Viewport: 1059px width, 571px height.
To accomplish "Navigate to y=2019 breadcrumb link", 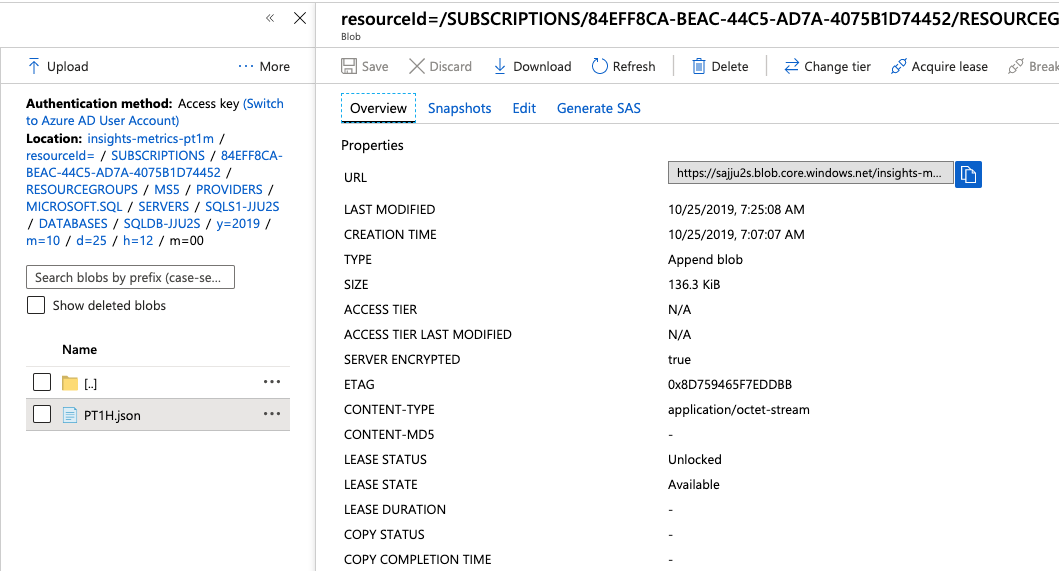I will [238, 223].
